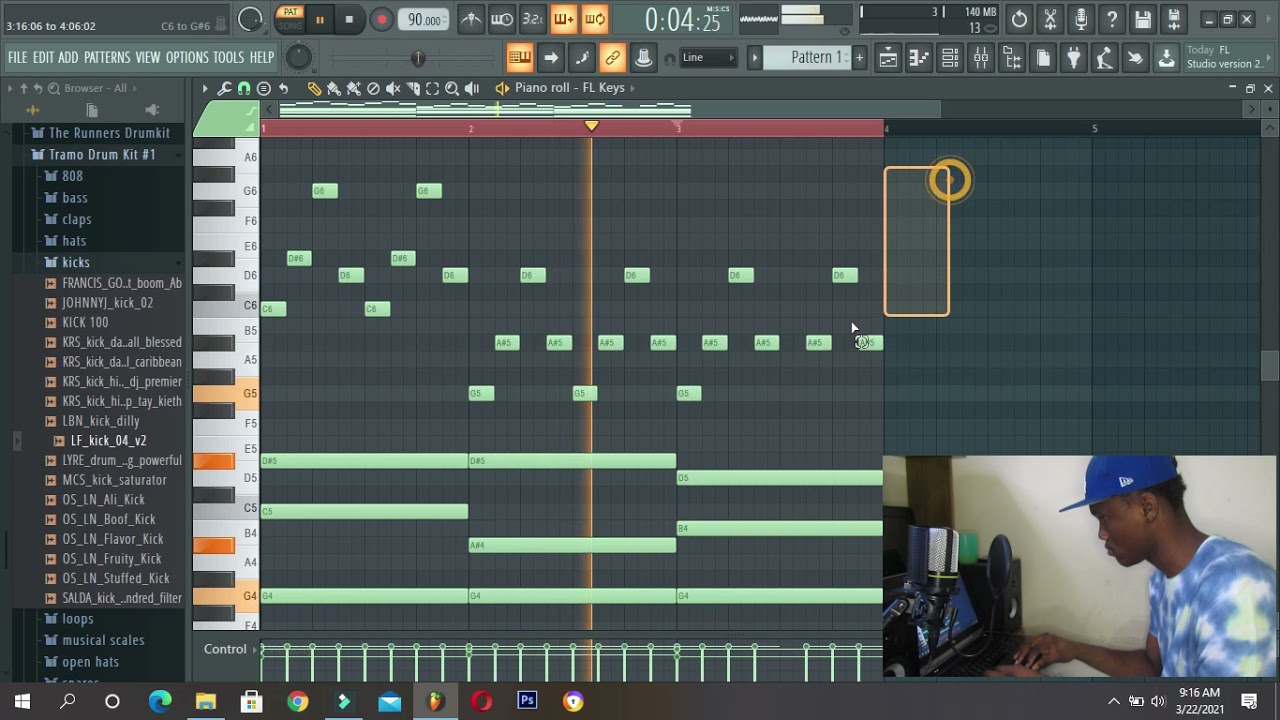Click the piano roll playback speaker tool
This screenshot has width=1280, height=720.
tap(472, 88)
